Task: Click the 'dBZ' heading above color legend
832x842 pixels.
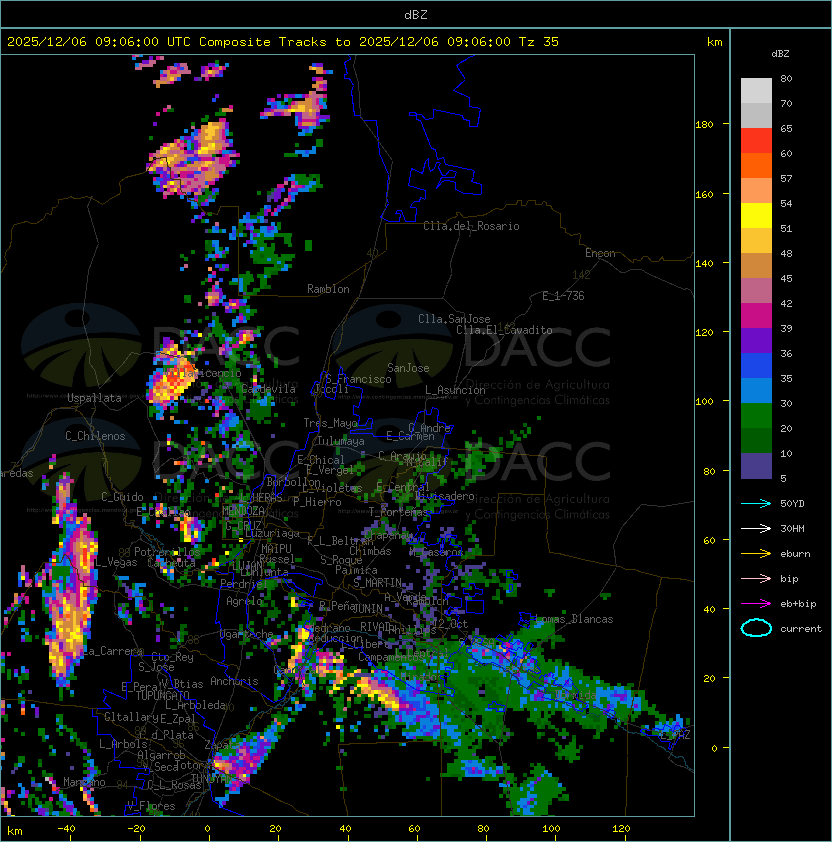Action: coord(780,54)
